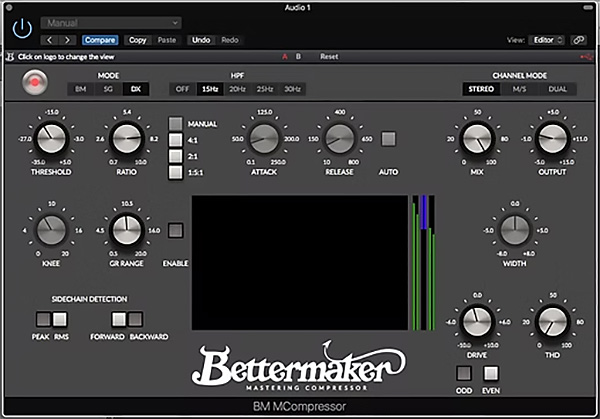
Task: Select M/S channel mode
Action: click(519, 89)
